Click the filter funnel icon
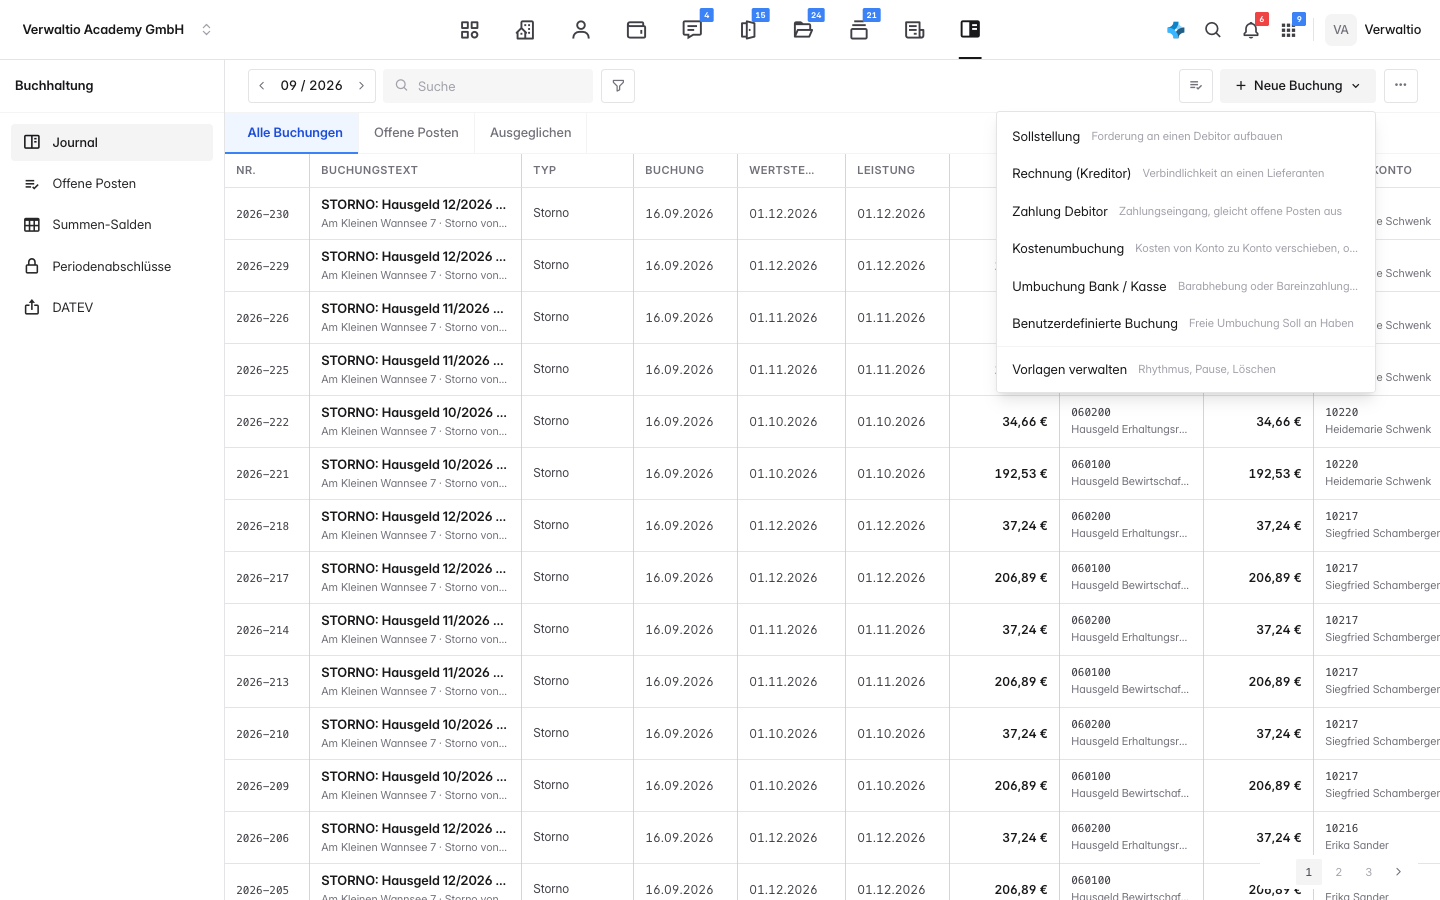The height and width of the screenshot is (900, 1440). [x=618, y=86]
